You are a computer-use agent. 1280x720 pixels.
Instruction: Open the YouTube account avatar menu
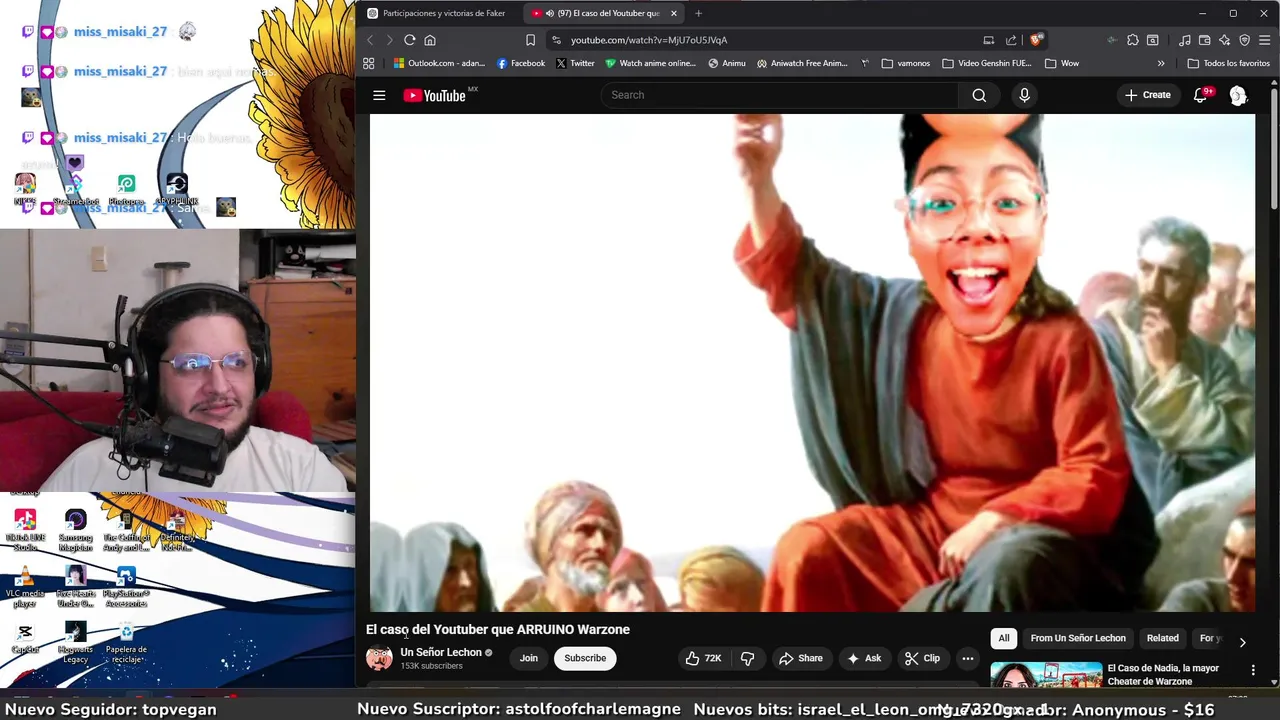tap(1238, 95)
